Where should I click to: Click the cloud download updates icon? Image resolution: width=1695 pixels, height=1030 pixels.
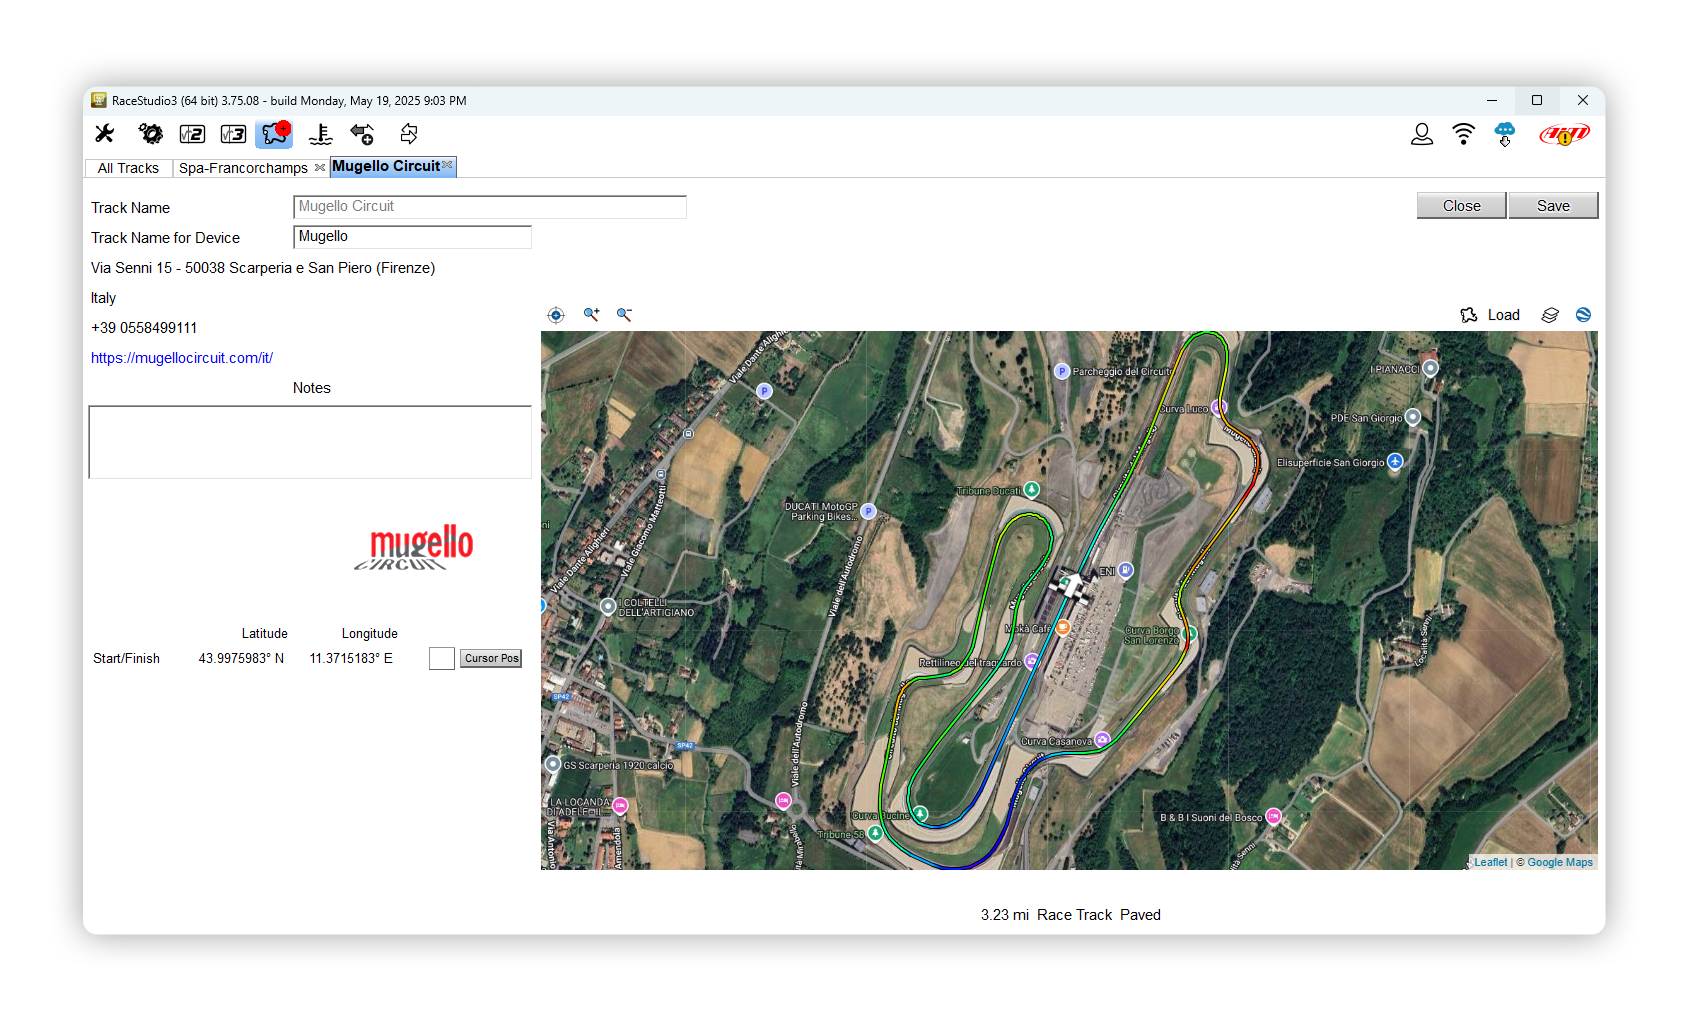point(1505,134)
